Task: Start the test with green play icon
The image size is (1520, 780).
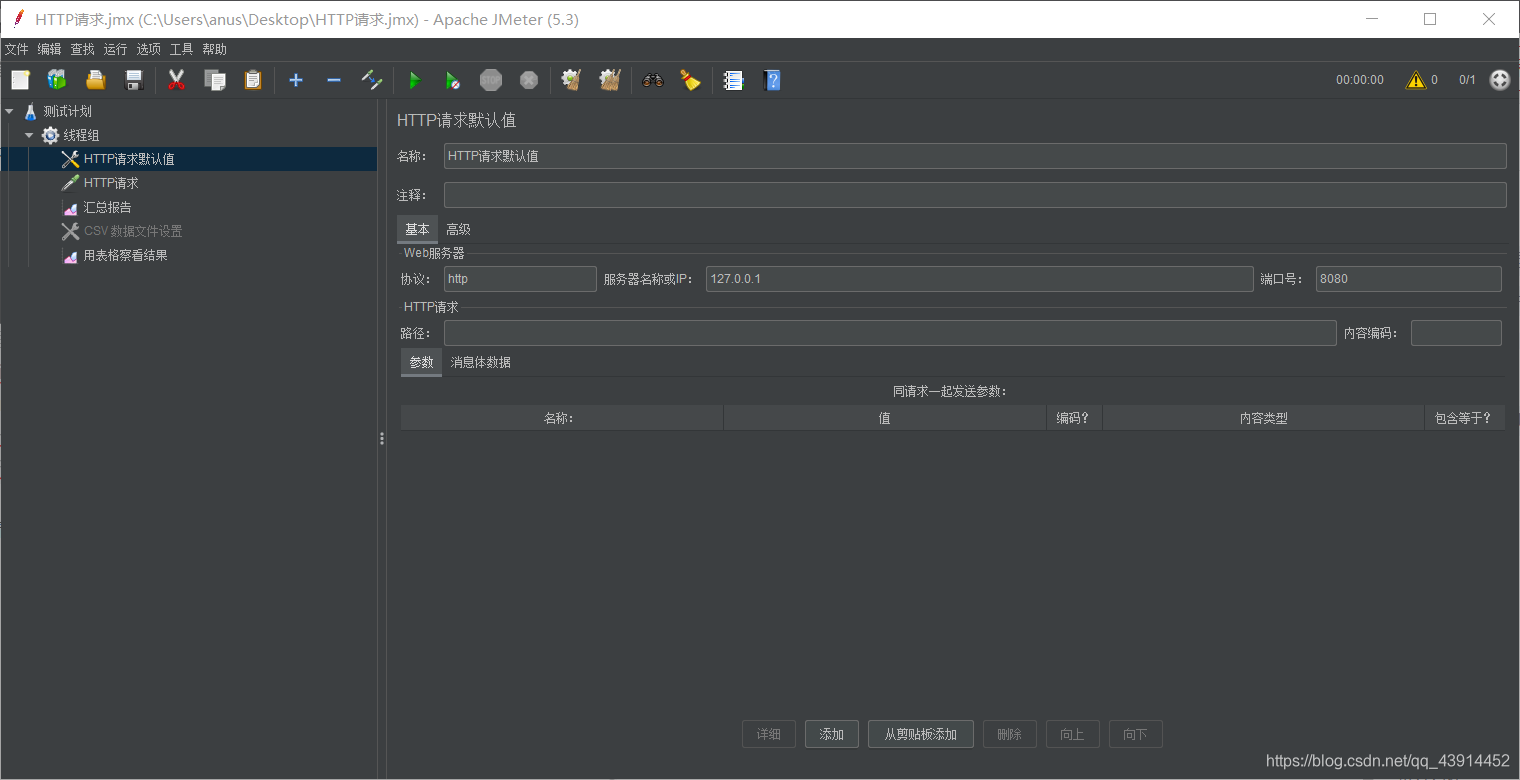Action: click(415, 80)
